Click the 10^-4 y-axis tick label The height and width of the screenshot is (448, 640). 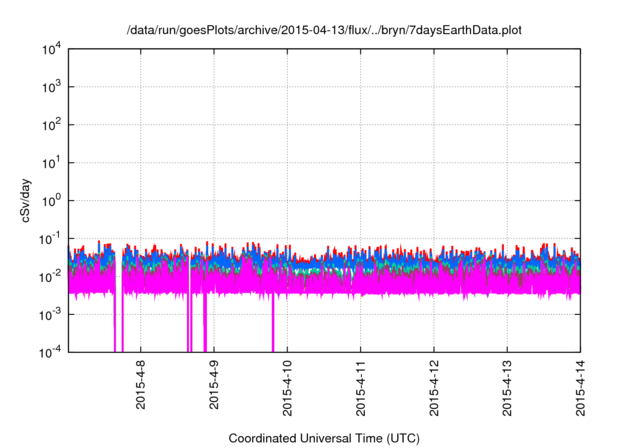(50, 352)
